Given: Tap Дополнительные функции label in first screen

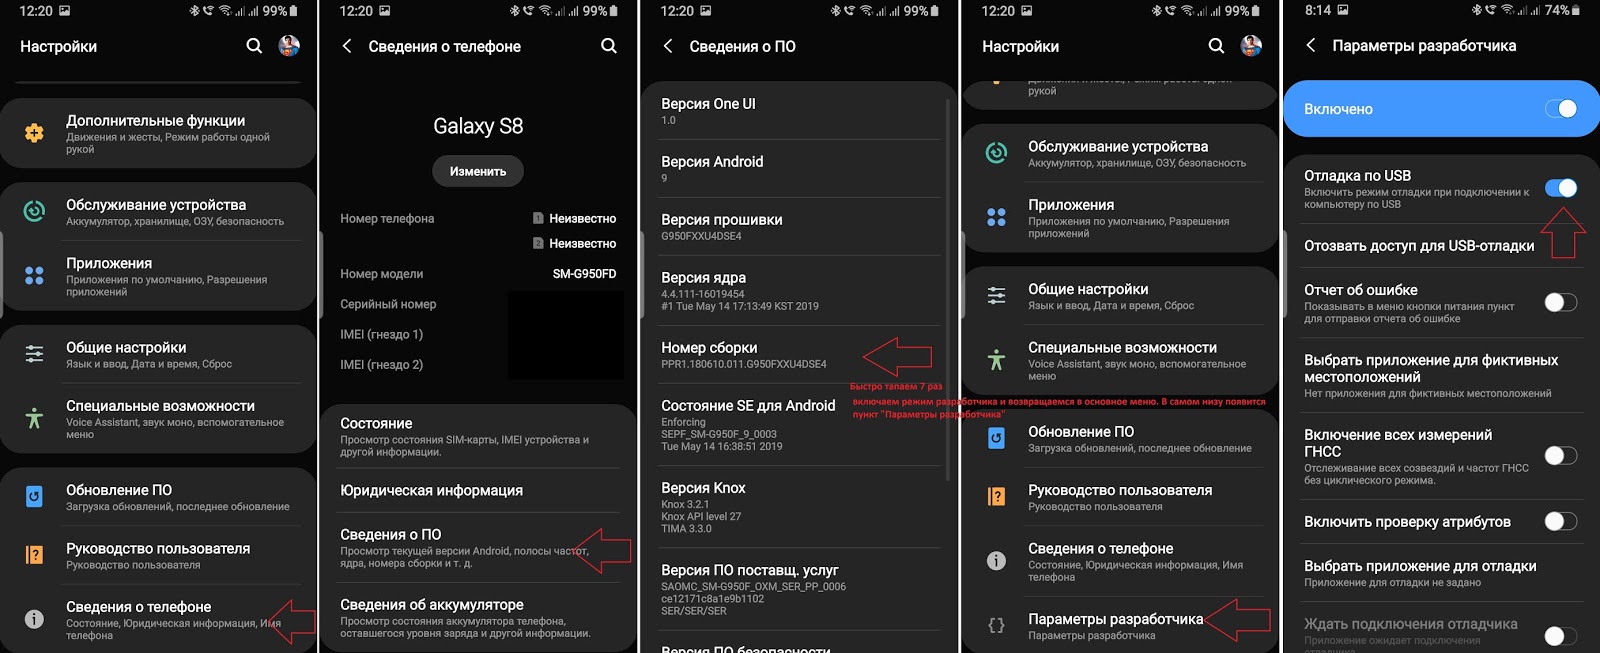Looking at the screenshot, I should (x=155, y=120).
